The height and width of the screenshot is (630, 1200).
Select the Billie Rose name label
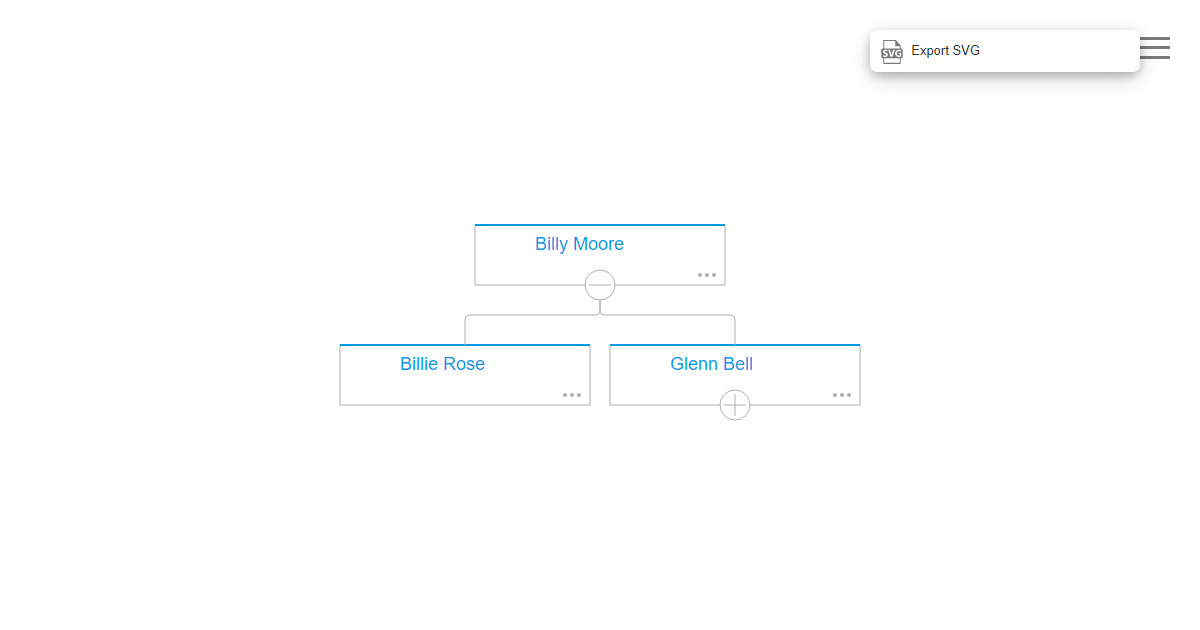(442, 364)
